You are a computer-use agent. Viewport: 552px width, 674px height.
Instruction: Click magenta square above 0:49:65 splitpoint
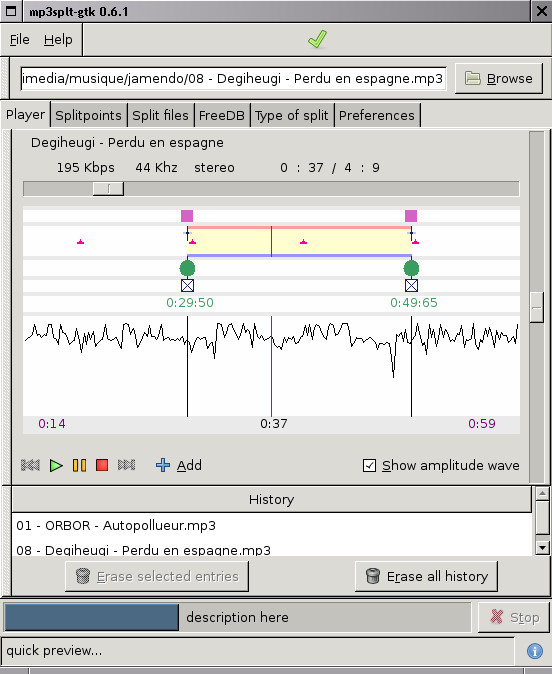click(411, 216)
